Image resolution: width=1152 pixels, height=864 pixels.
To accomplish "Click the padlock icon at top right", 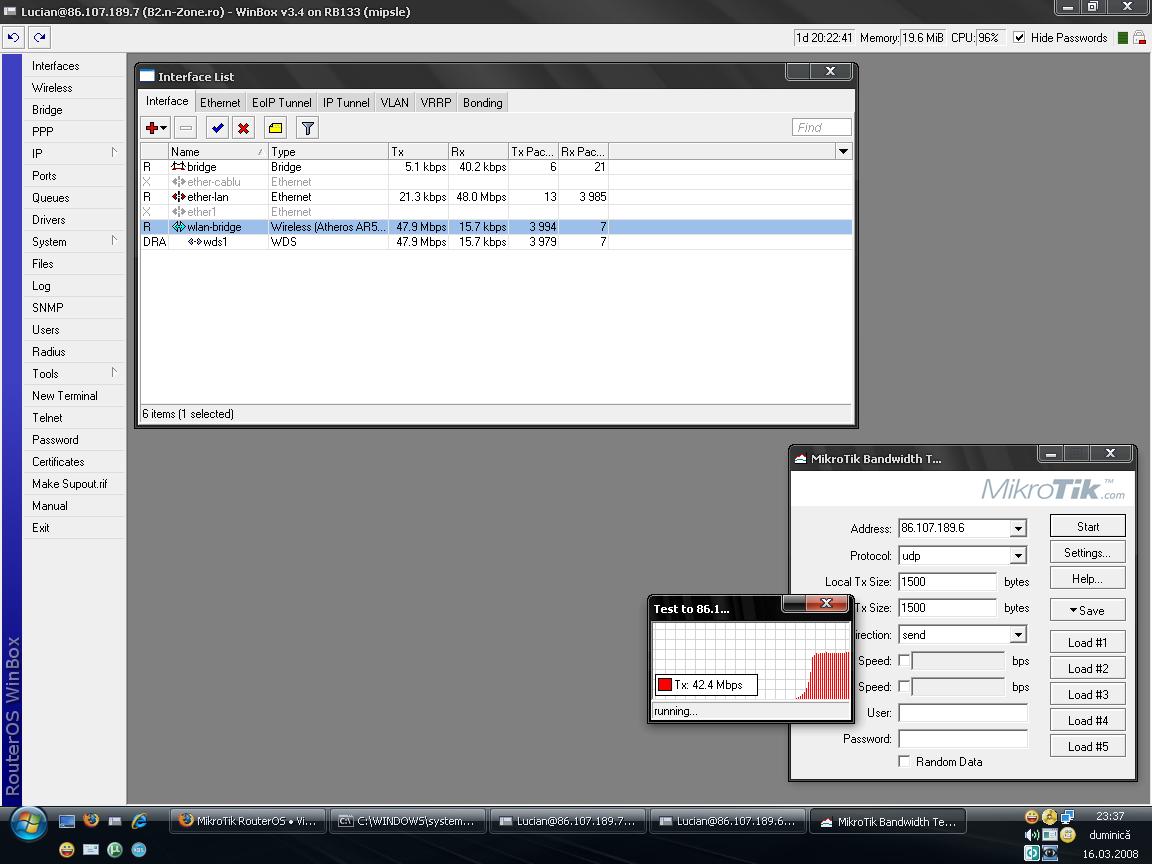I will (x=1140, y=37).
